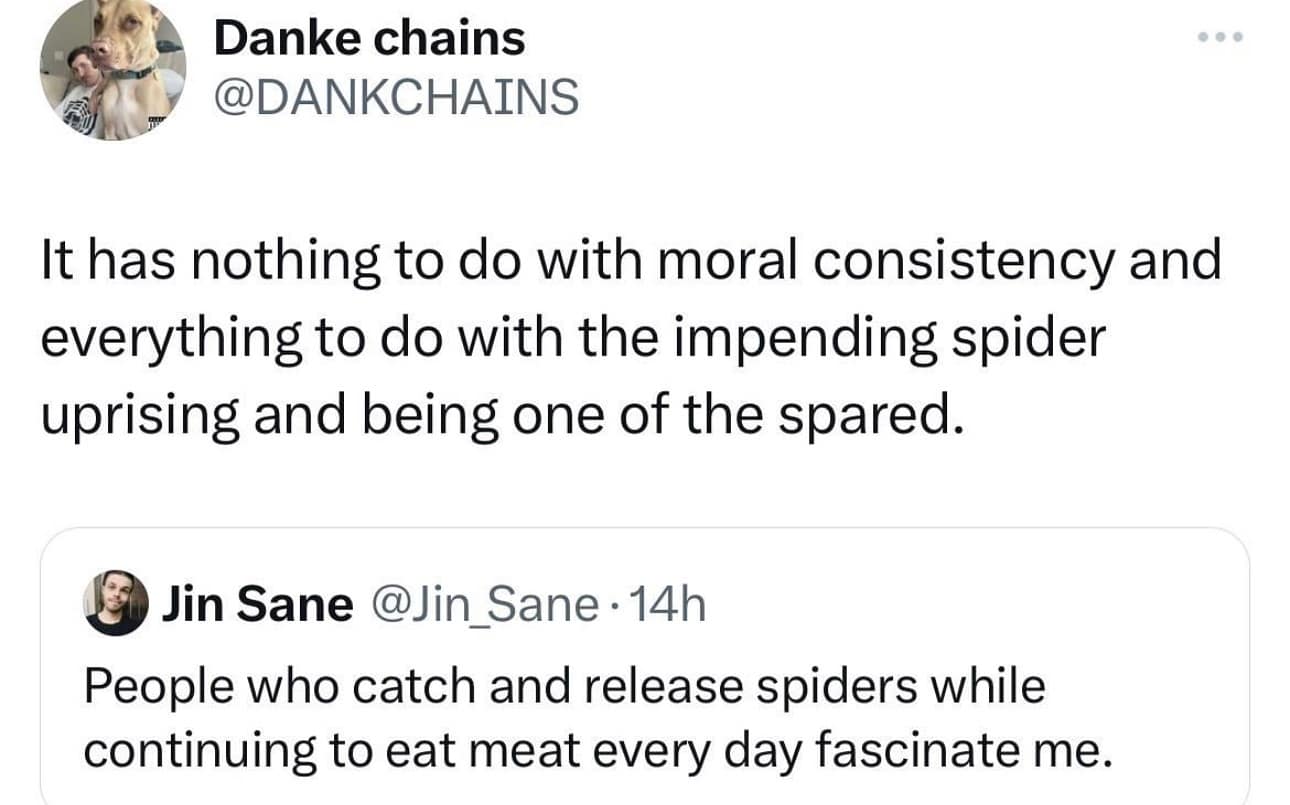Click the @Jin_Sane handle
This screenshot has width=1290, height=805.
point(482,604)
